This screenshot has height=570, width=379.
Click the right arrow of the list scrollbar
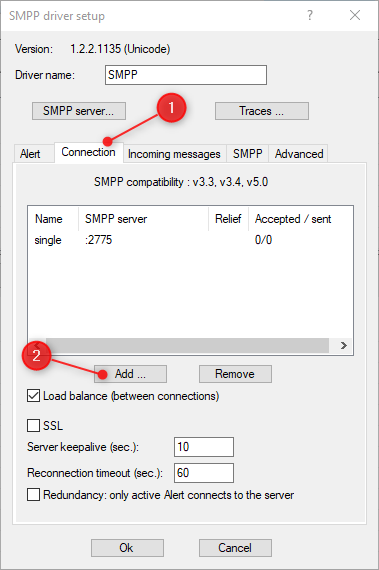[343, 345]
